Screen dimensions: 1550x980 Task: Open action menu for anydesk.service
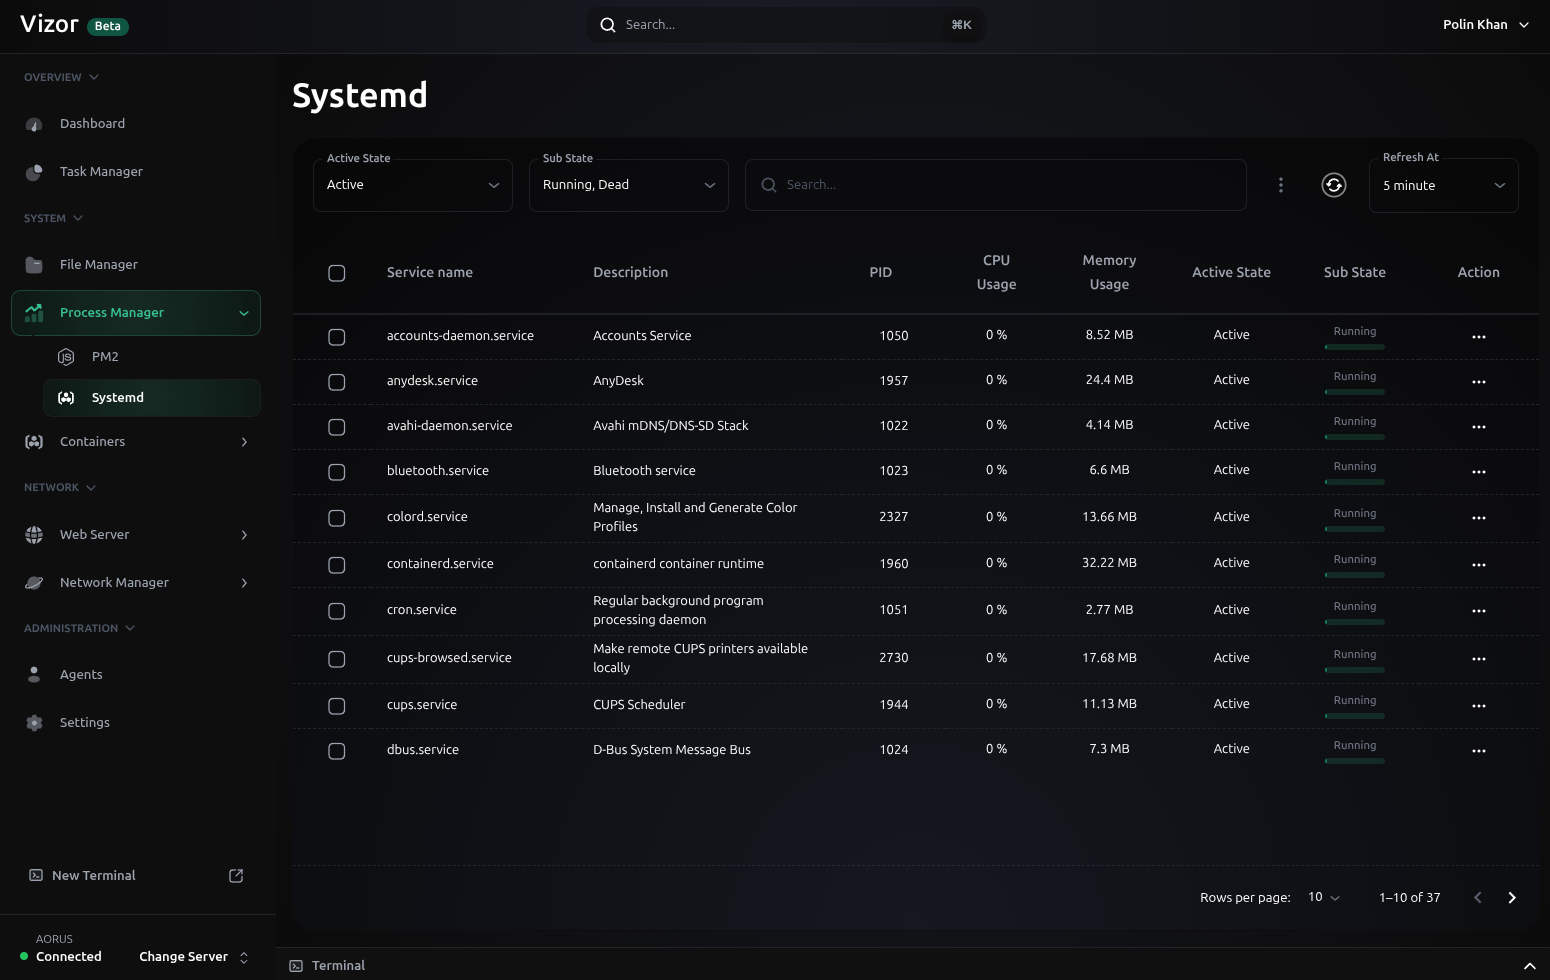click(1479, 382)
